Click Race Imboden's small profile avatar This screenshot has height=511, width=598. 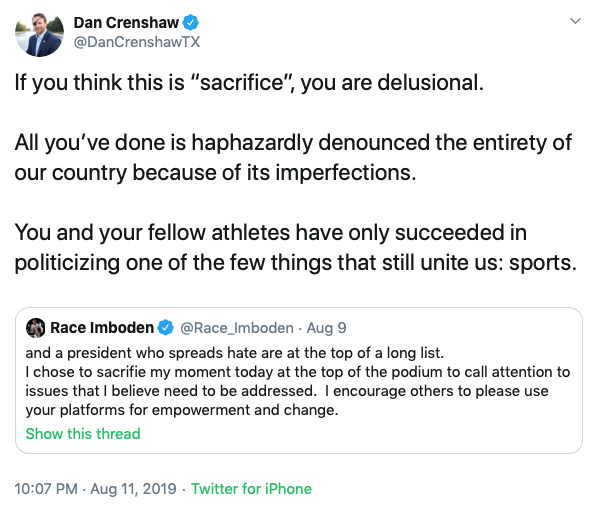[35, 328]
